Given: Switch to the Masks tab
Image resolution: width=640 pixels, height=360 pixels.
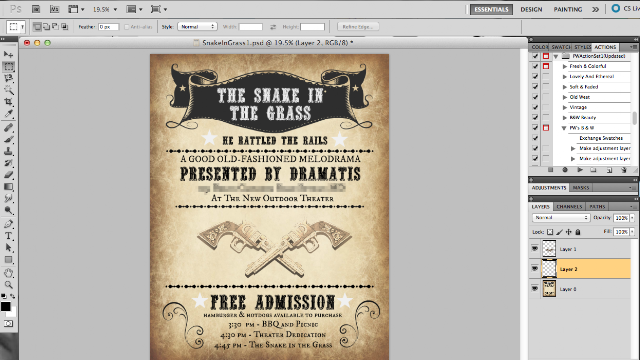Looking at the screenshot, I should point(581,188).
